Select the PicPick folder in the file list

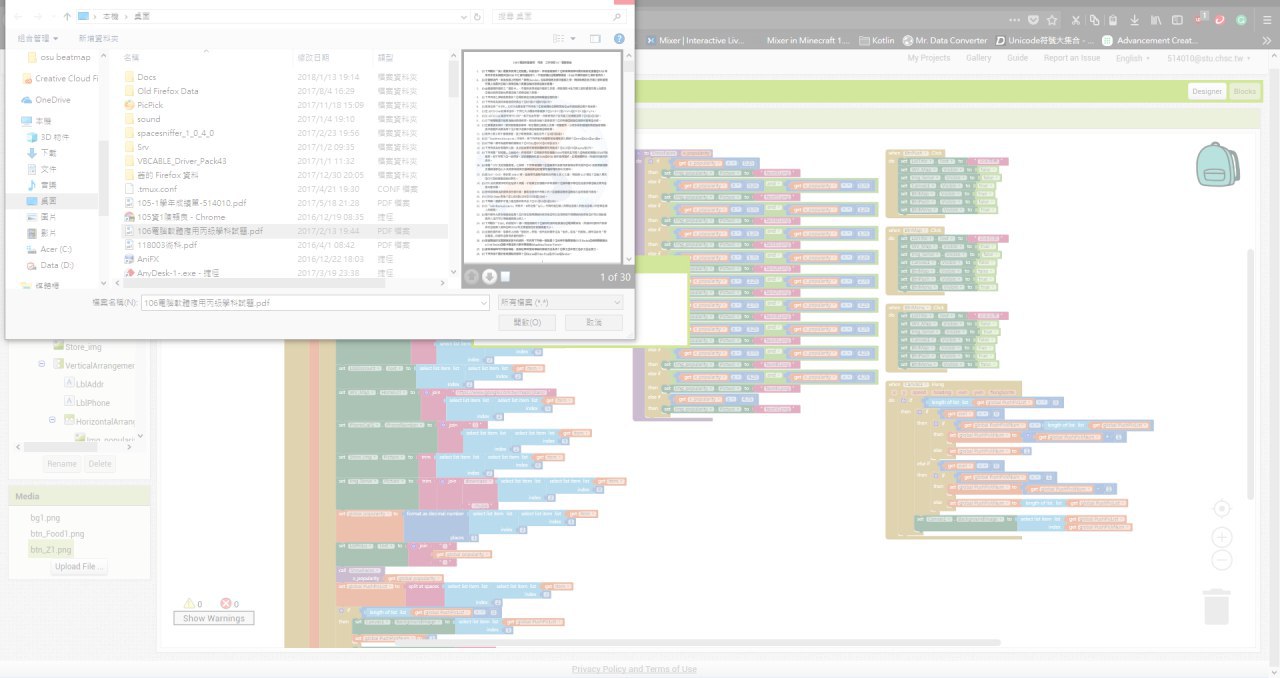coord(150,104)
